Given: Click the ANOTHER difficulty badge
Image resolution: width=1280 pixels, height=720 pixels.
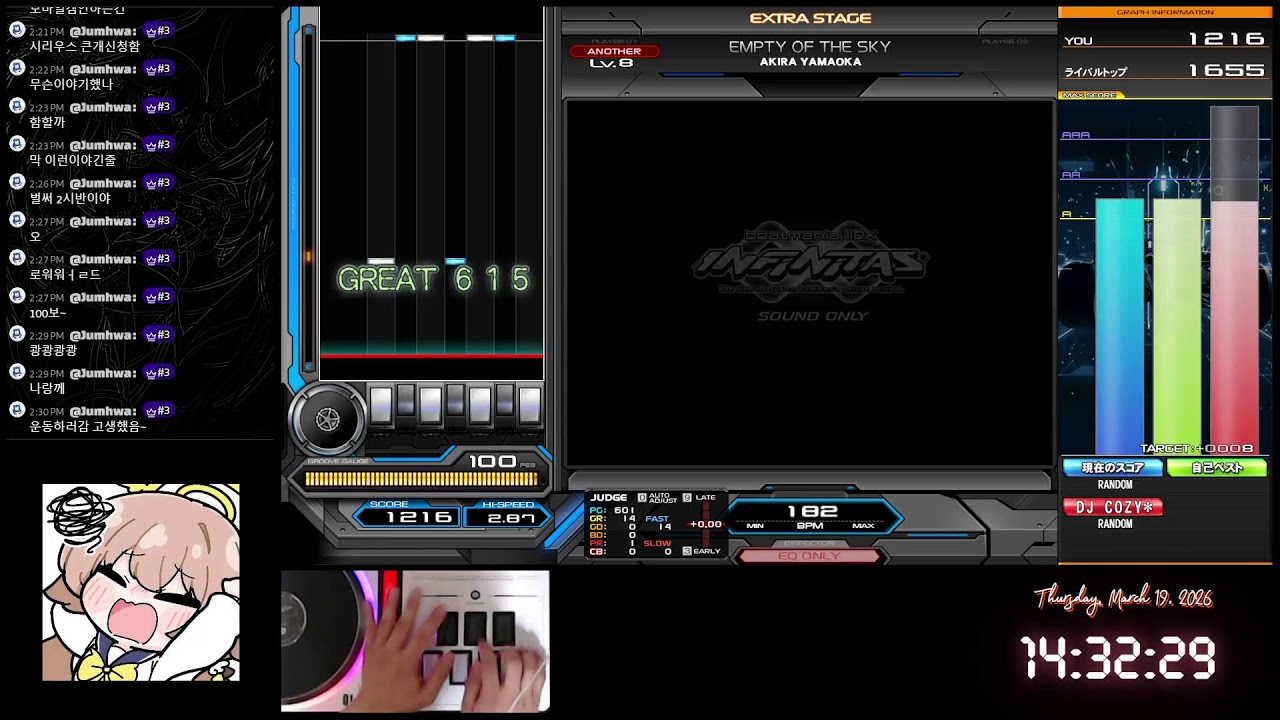Looking at the screenshot, I should (614, 51).
